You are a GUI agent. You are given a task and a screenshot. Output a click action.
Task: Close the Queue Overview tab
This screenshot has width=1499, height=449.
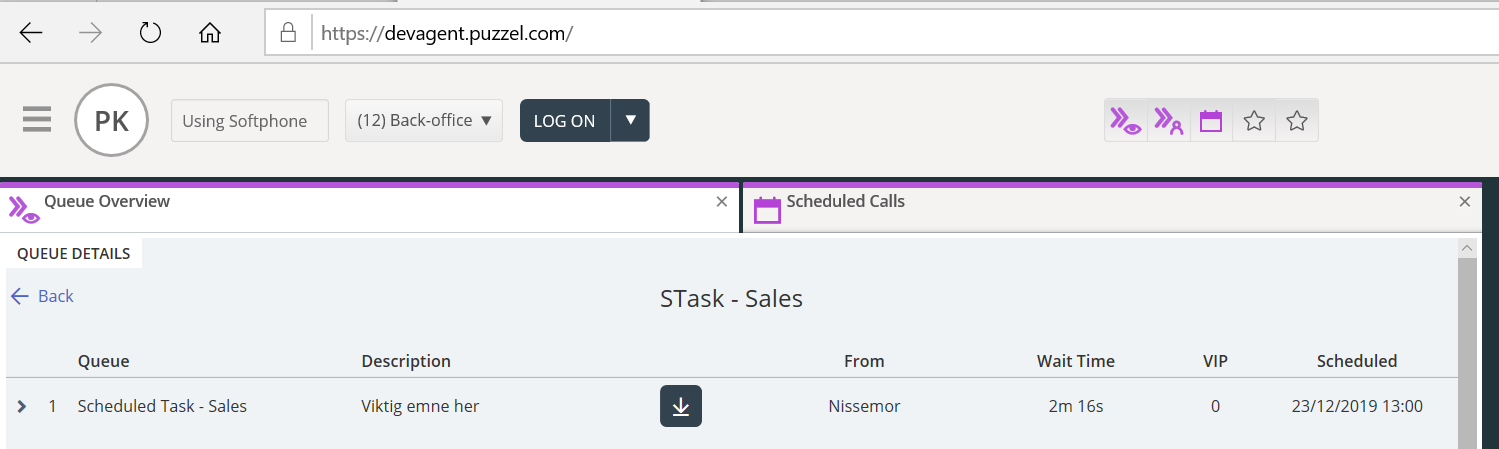[721, 202]
